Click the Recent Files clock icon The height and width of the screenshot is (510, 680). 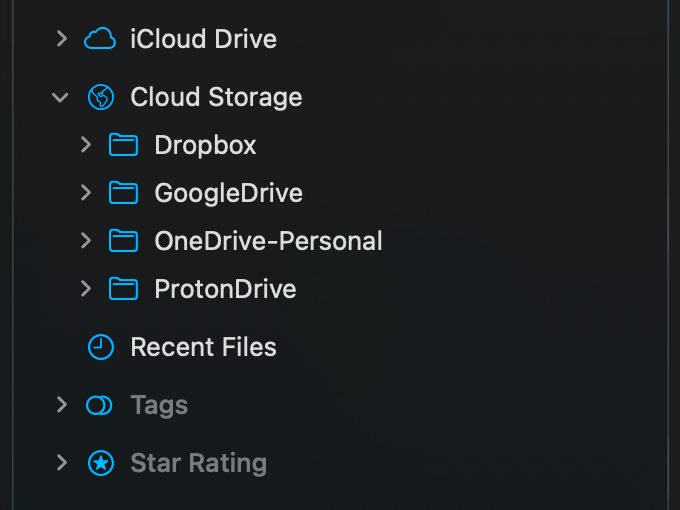(x=100, y=347)
